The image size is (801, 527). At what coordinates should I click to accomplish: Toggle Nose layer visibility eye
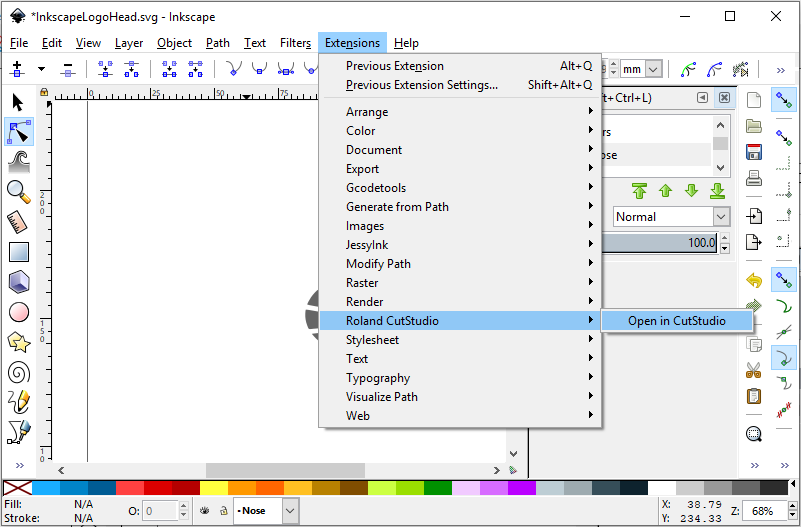[205, 510]
